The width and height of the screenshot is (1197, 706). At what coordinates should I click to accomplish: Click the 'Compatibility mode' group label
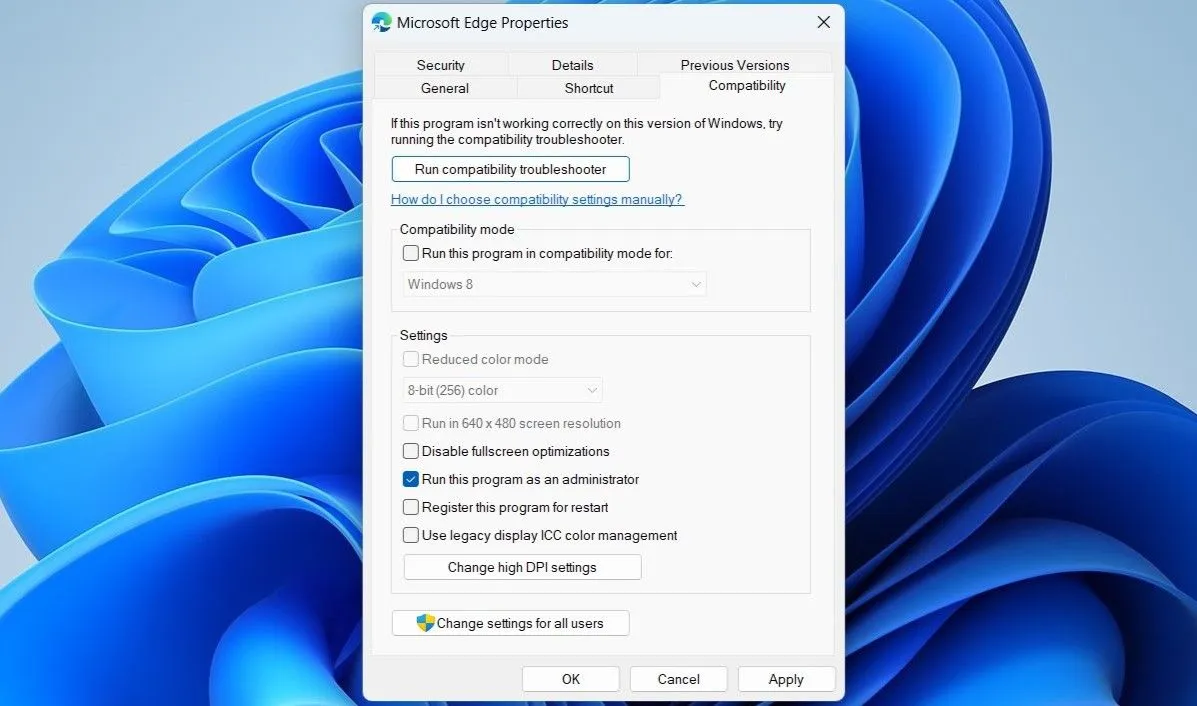(457, 229)
